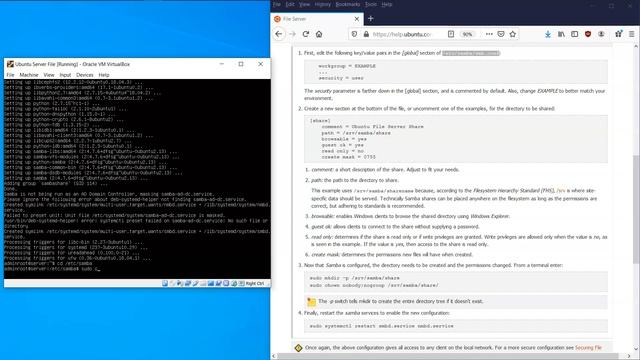
Task: Open the Firefox hamburger menu
Action: coord(631,34)
